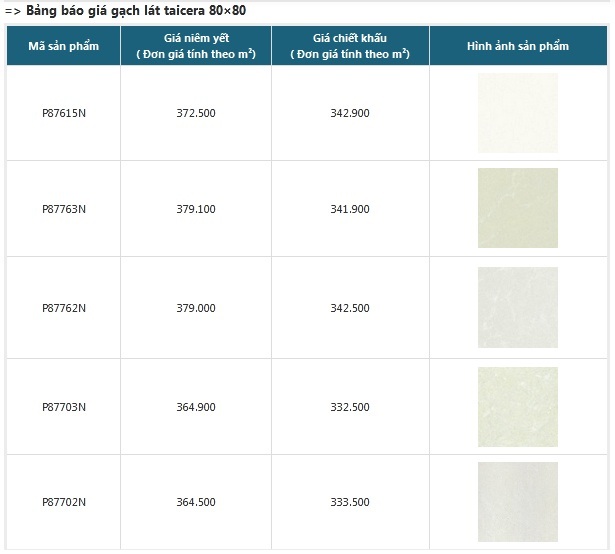The image size is (615, 554).
Task: View the P87703N tile thumbnail
Action: [x=517, y=407]
